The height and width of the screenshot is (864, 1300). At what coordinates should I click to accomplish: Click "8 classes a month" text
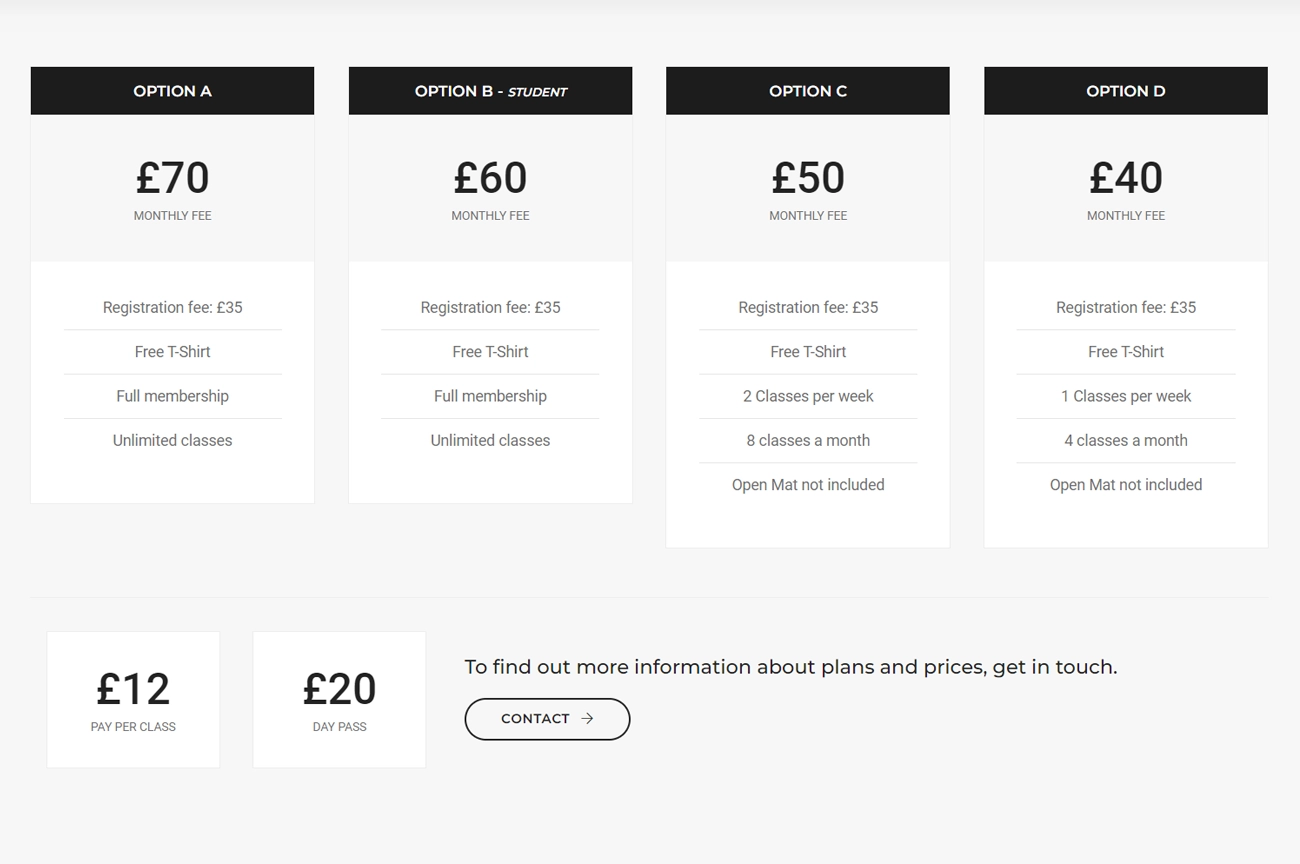click(808, 440)
